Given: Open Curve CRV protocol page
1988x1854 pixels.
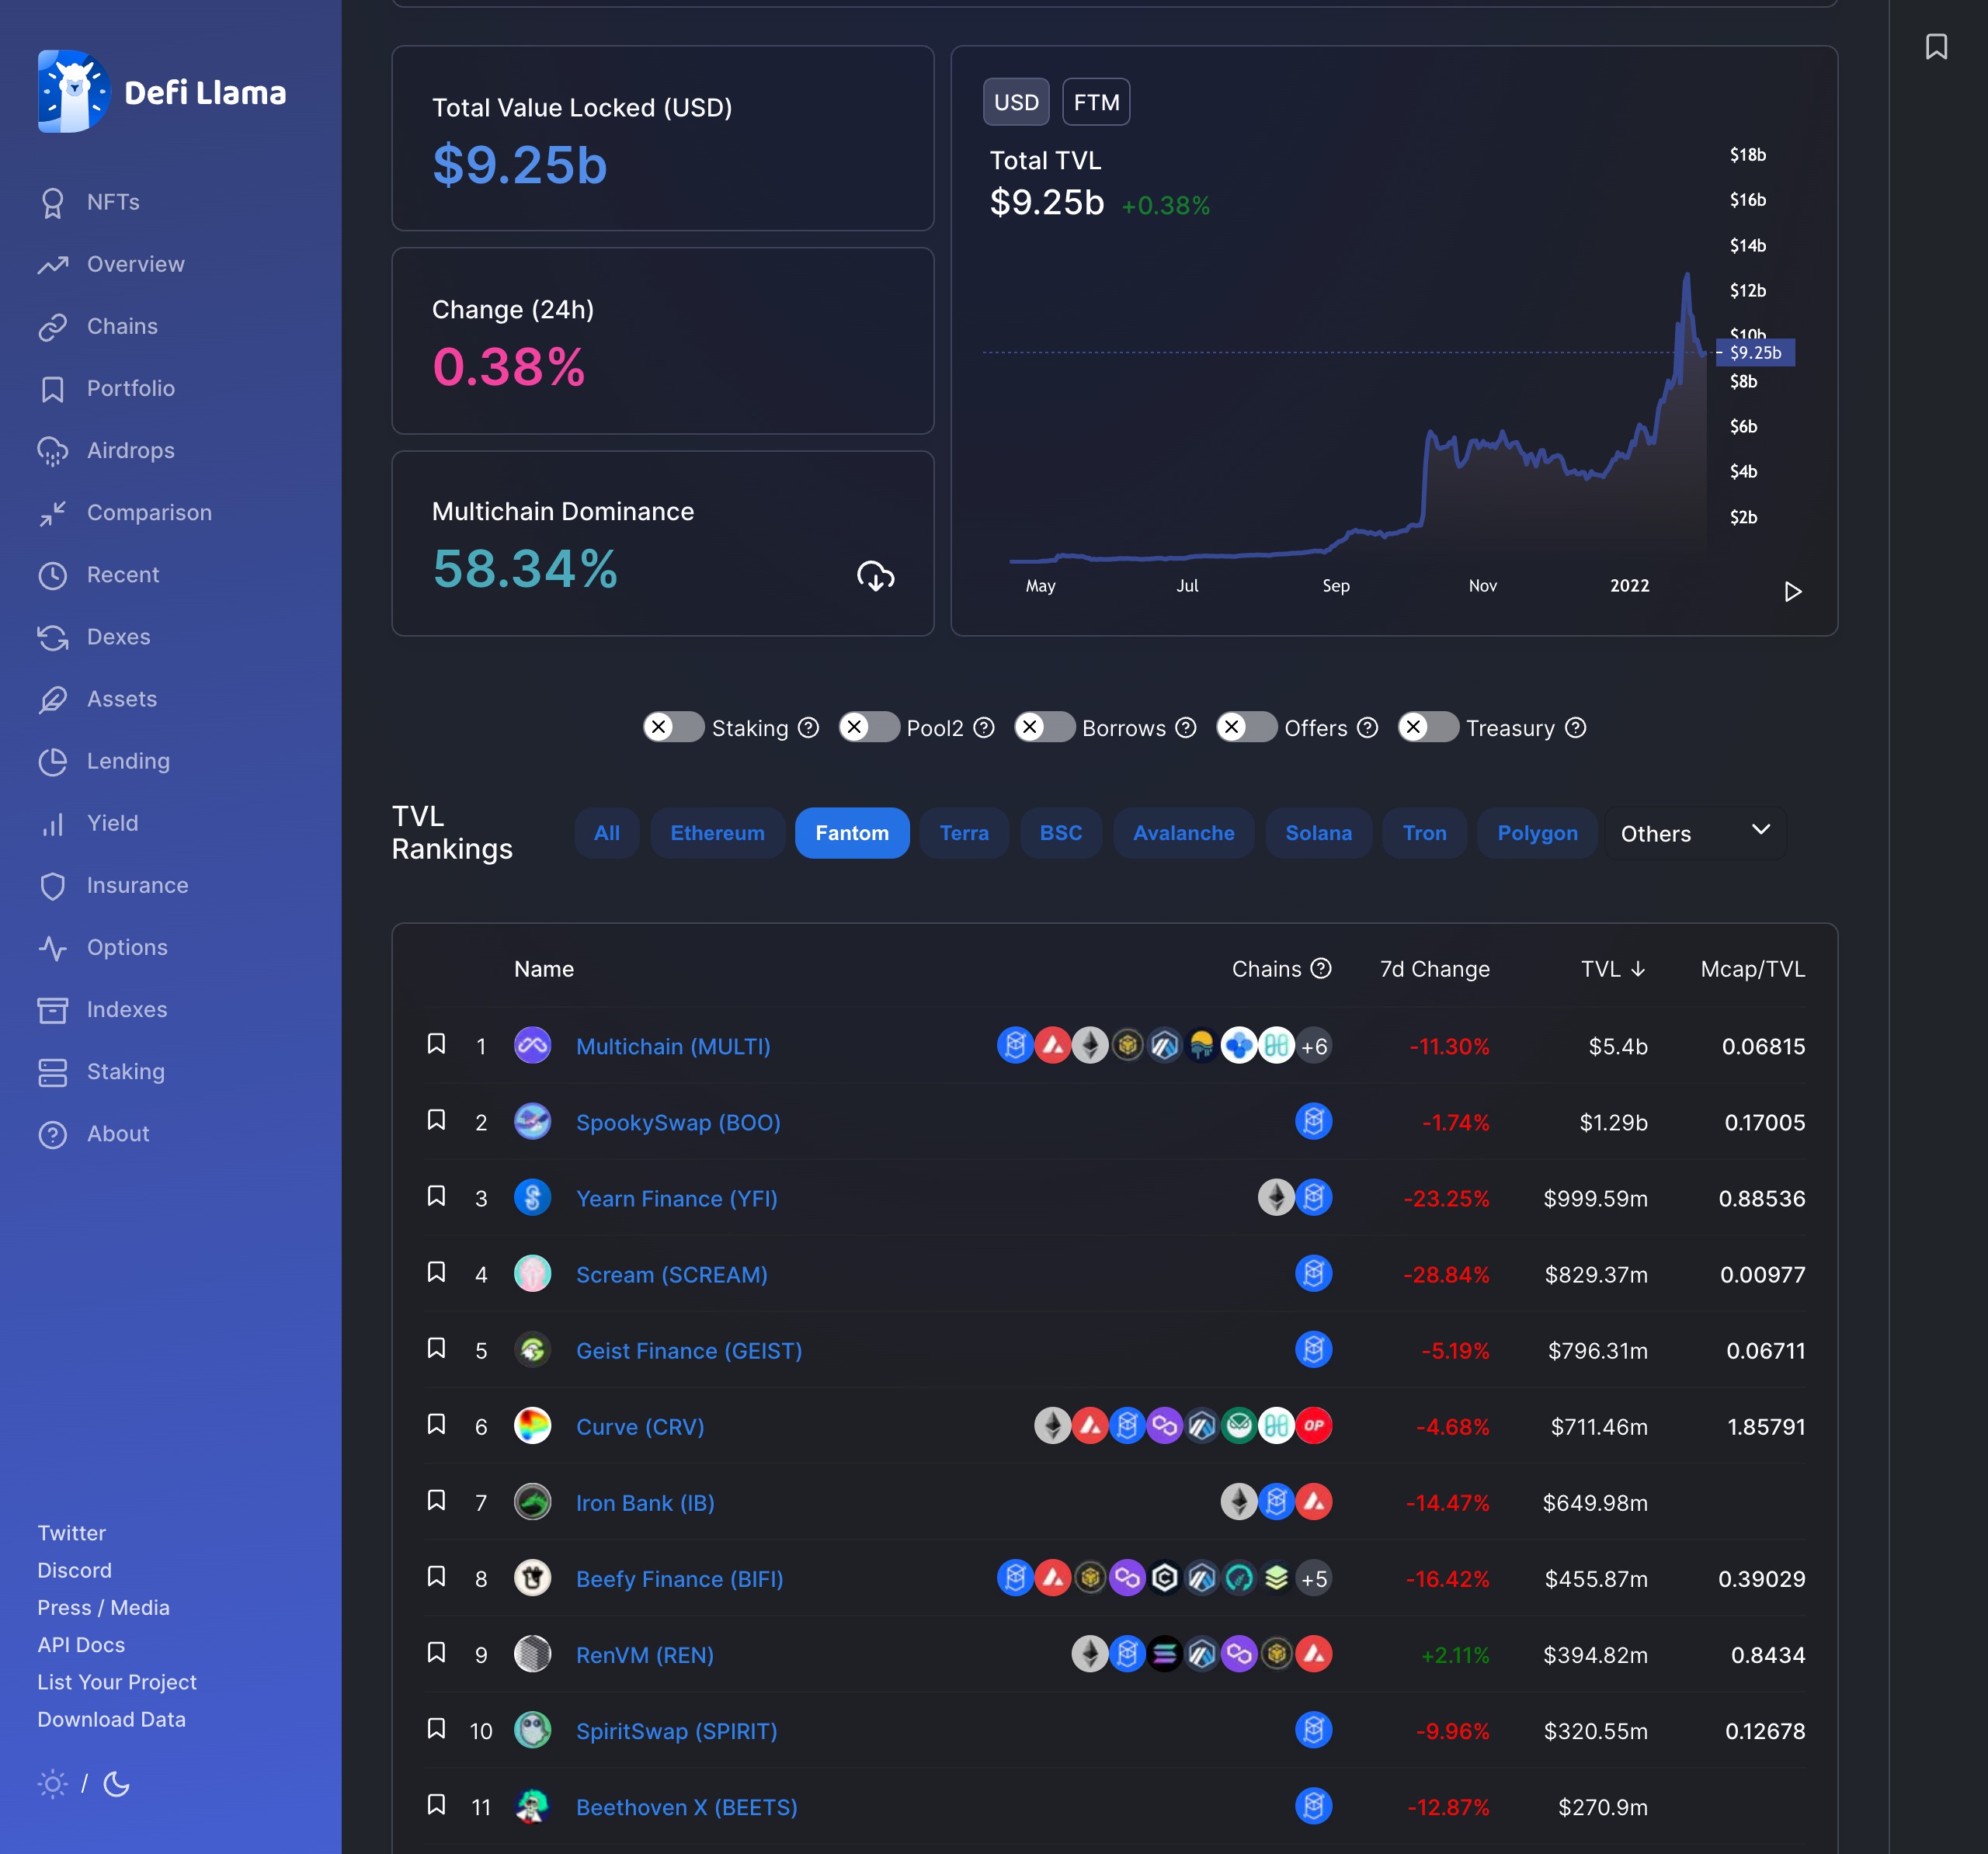Looking at the screenshot, I should [639, 1425].
